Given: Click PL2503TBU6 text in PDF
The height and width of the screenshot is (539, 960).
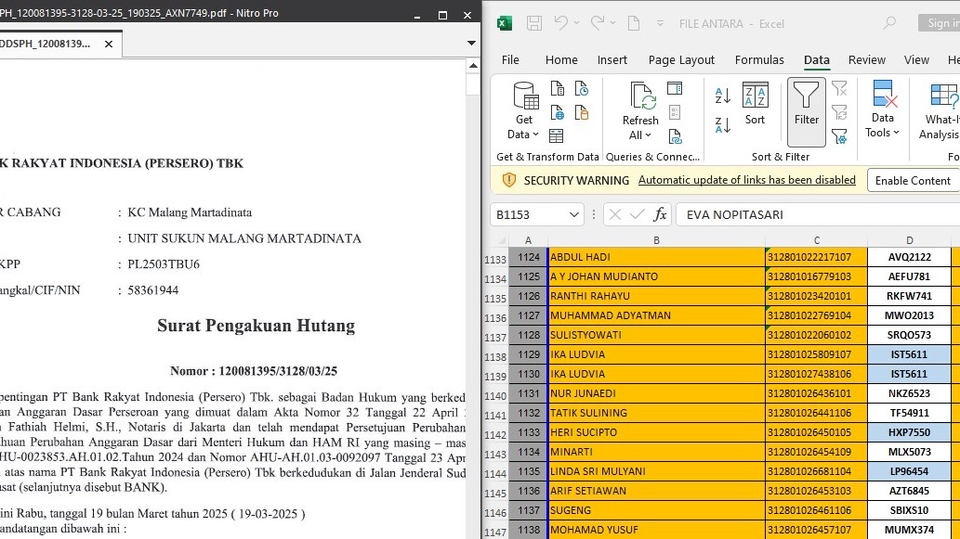Looking at the screenshot, I should (163, 265).
